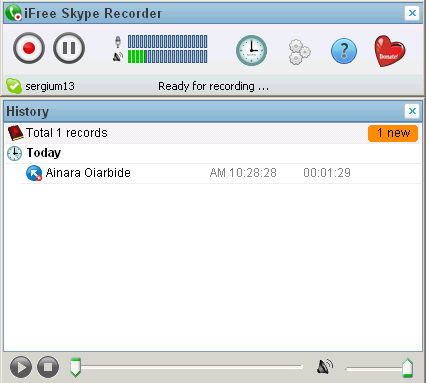Open the clock history icon in toolbar
Image resolution: width=426 pixels, height=383 pixels.
point(251,50)
